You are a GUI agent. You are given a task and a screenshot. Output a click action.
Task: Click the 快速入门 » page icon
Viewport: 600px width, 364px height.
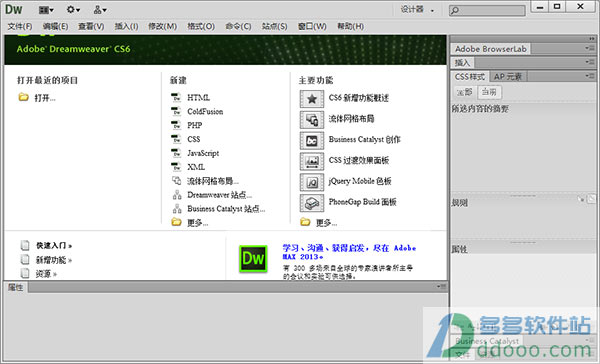25,245
